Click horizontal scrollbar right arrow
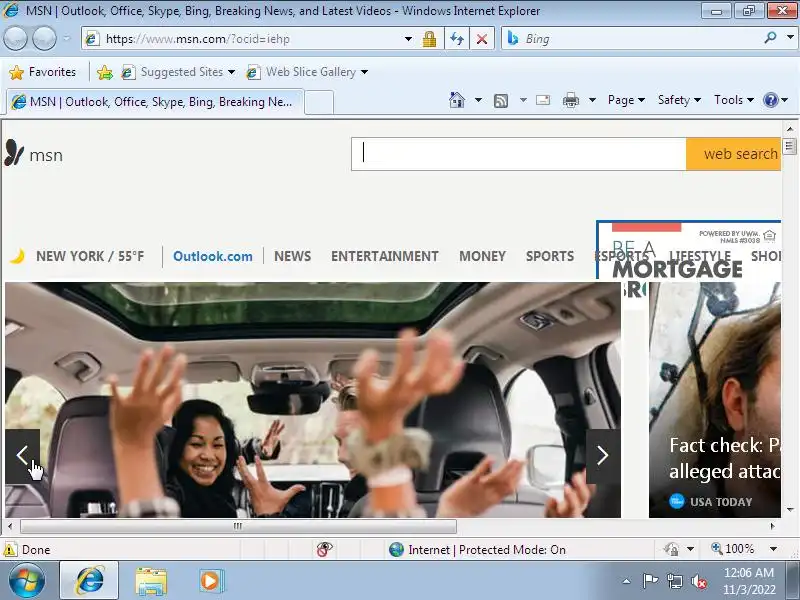This screenshot has width=800, height=600. [x=772, y=526]
